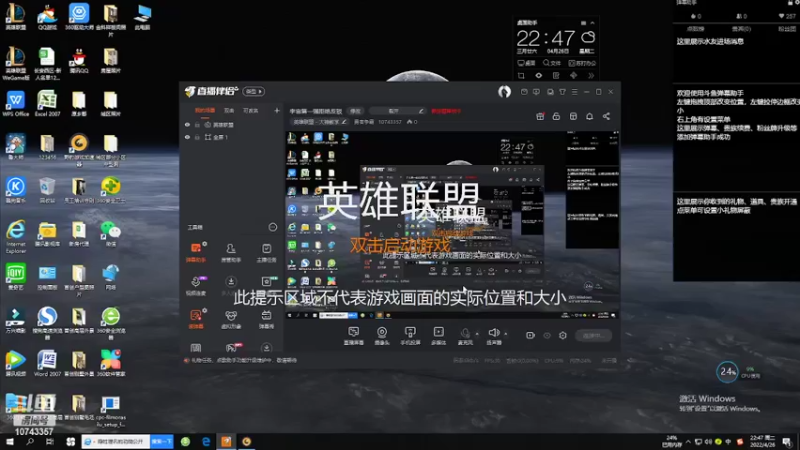Image resolution: width=800 pixels, height=450 pixels.
Task: Click the CPU 24% floating performance ball
Action: tap(728, 371)
